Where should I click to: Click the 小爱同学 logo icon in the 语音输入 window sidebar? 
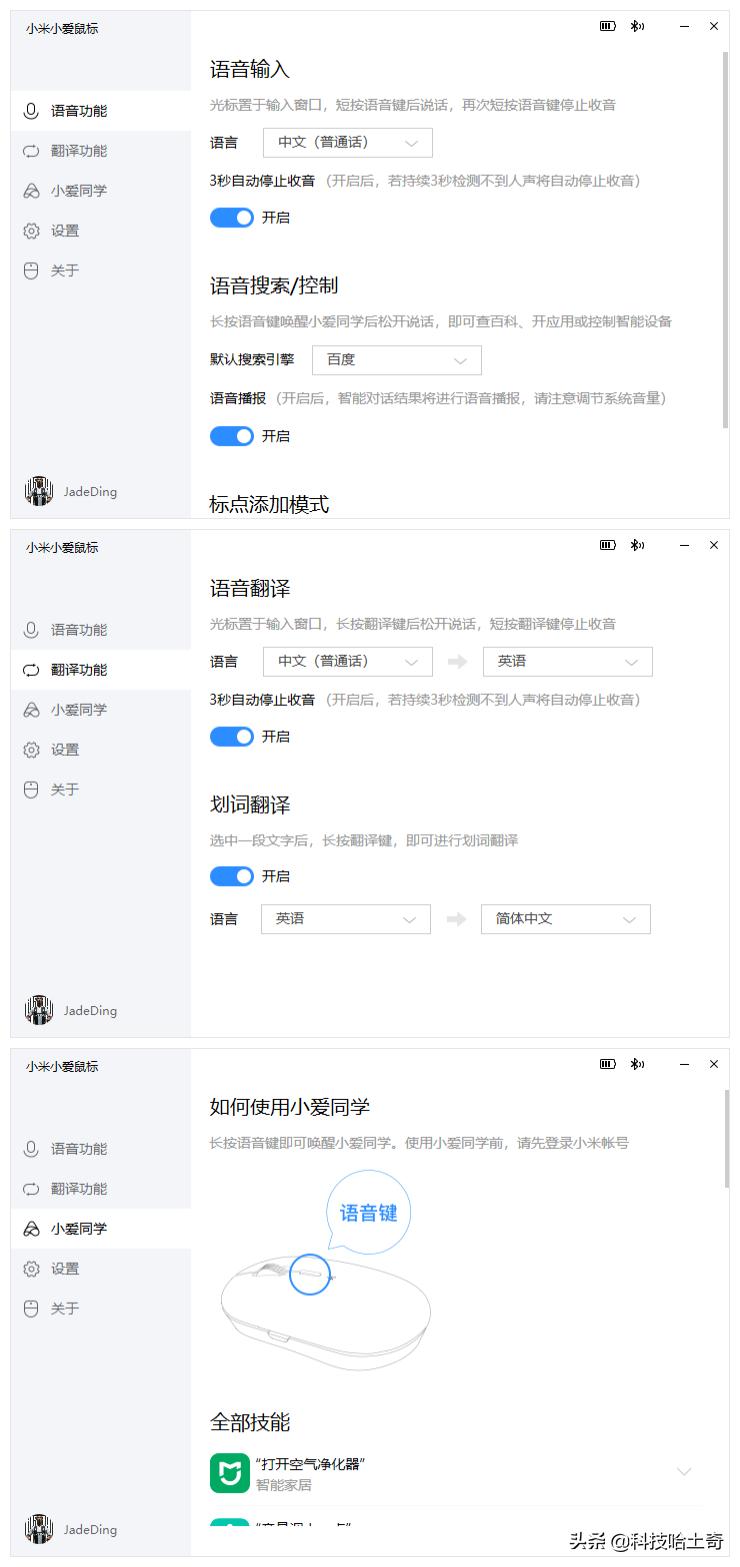click(31, 191)
